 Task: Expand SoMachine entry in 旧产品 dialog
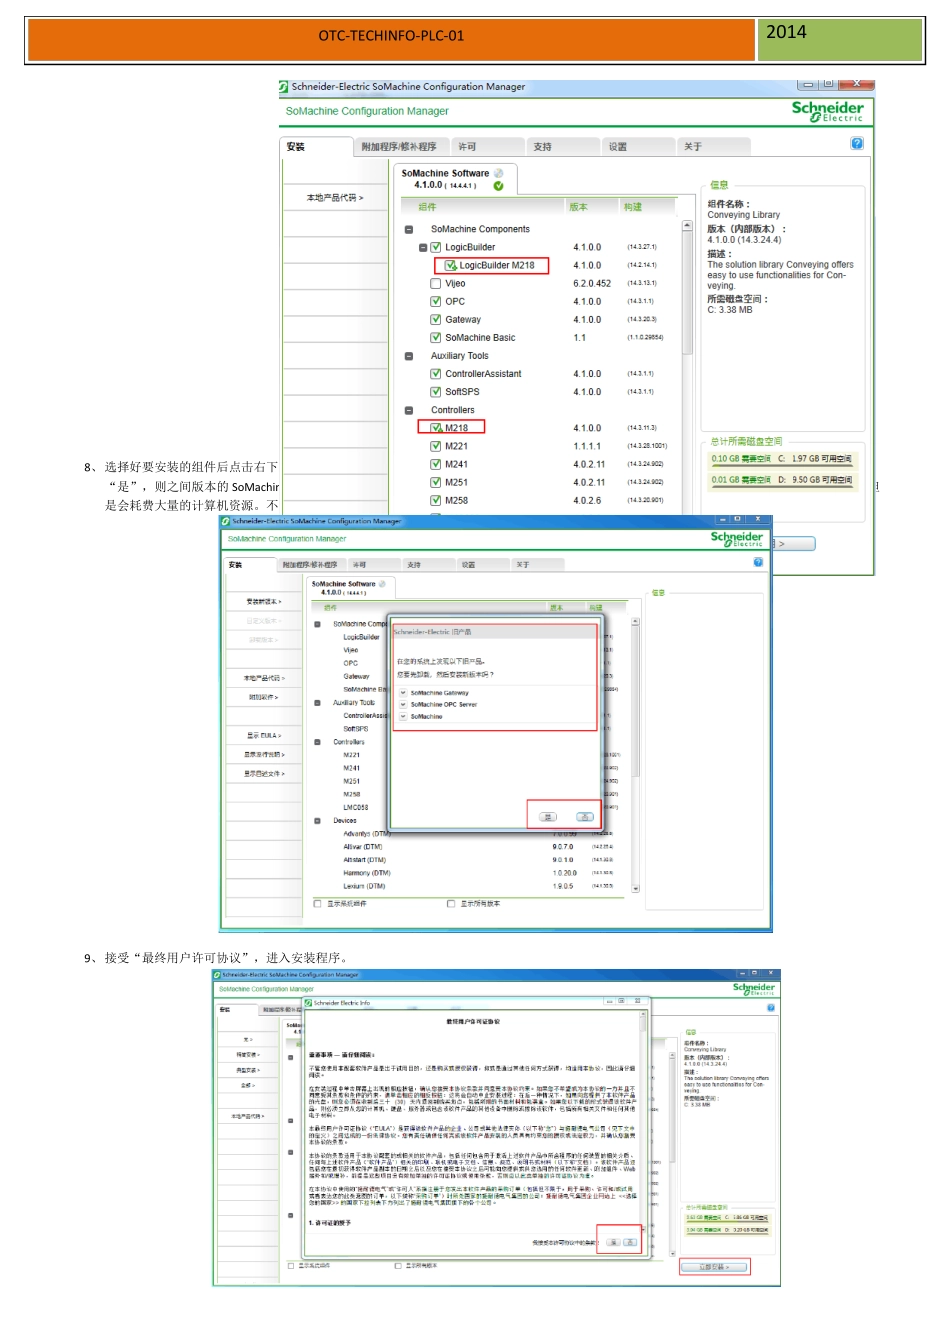[x=403, y=717]
